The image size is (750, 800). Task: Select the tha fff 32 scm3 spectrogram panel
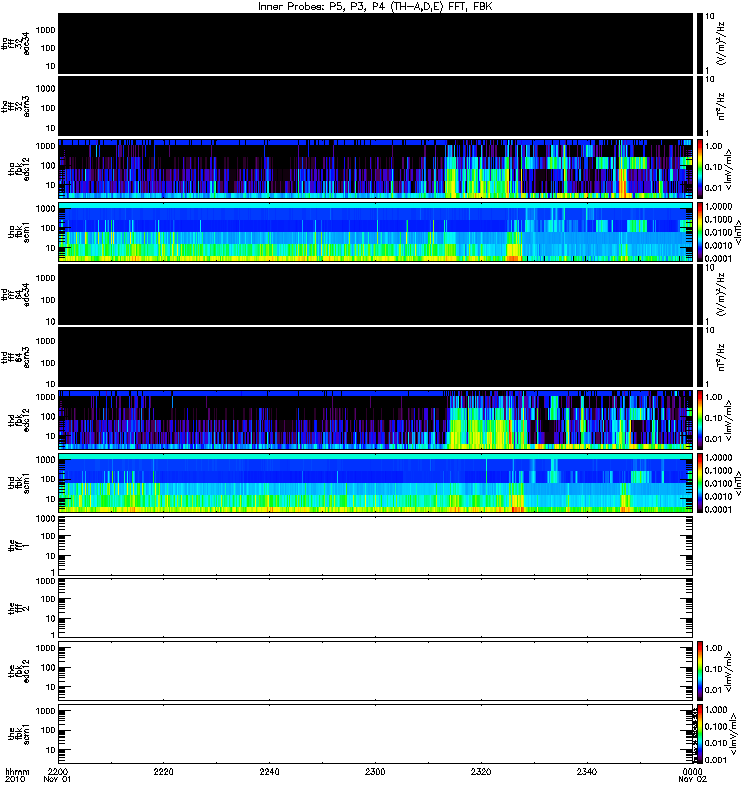click(x=376, y=106)
